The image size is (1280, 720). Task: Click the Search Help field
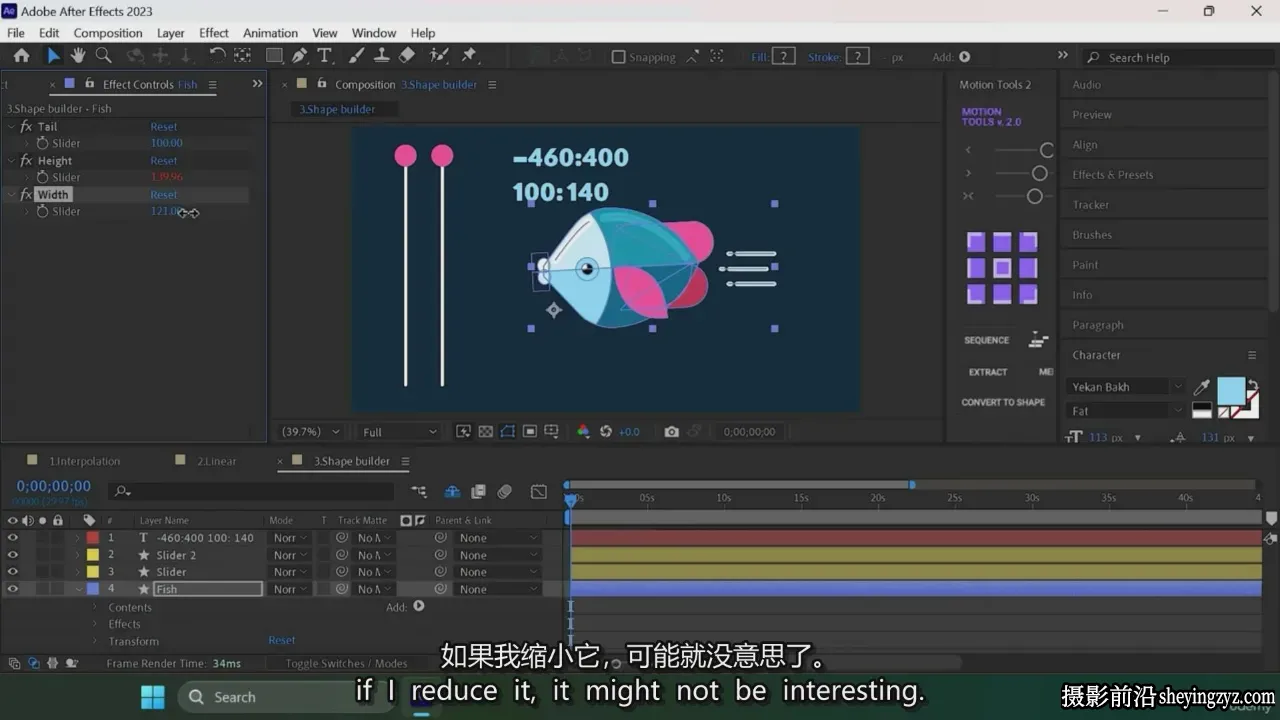point(1176,58)
